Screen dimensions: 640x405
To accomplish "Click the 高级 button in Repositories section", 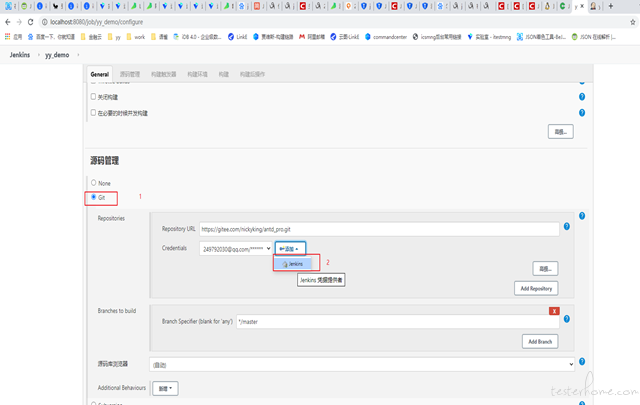I will (545, 269).
